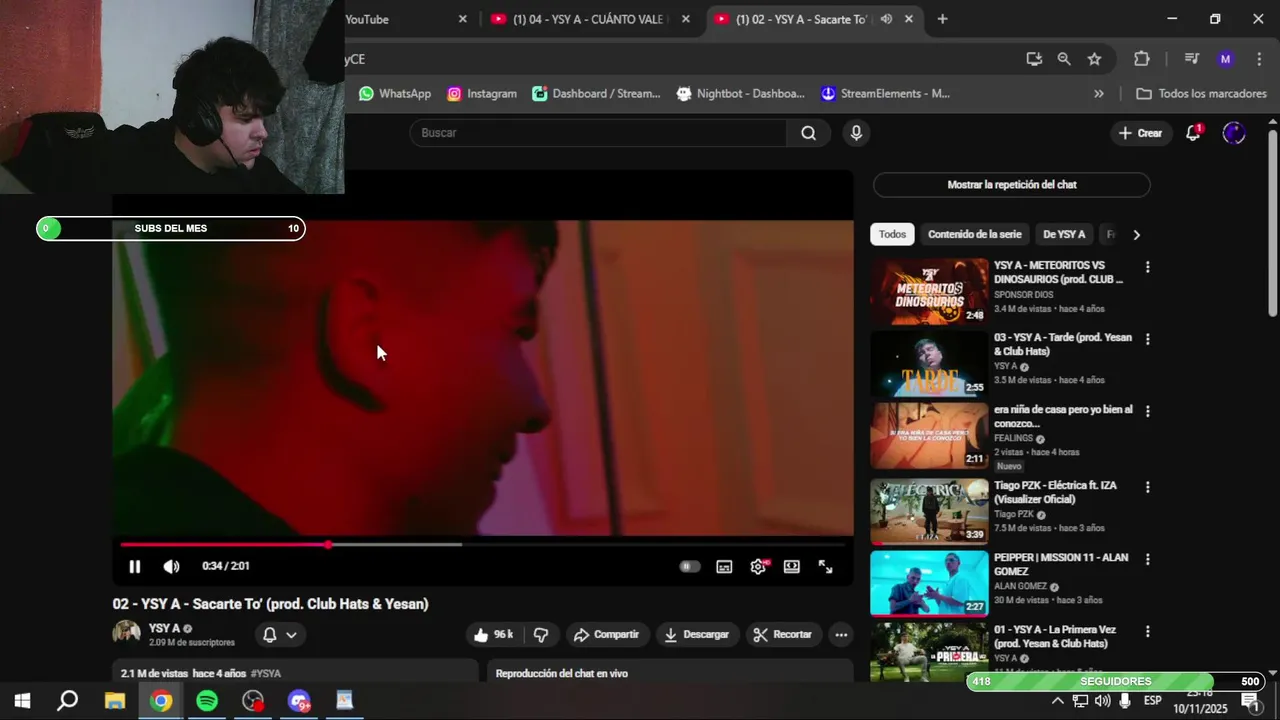Open options for era niña de casa video
The image size is (1280, 720).
point(1147,411)
